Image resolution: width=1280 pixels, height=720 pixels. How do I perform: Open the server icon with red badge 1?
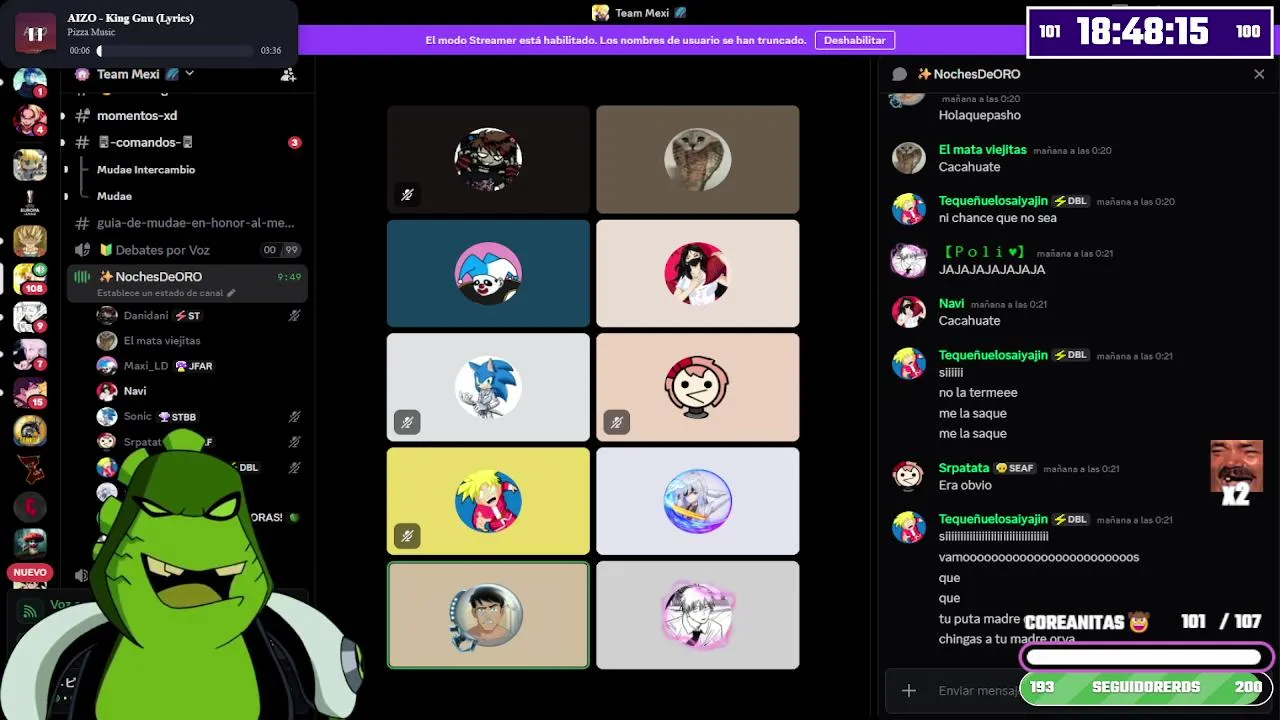pos(29,82)
